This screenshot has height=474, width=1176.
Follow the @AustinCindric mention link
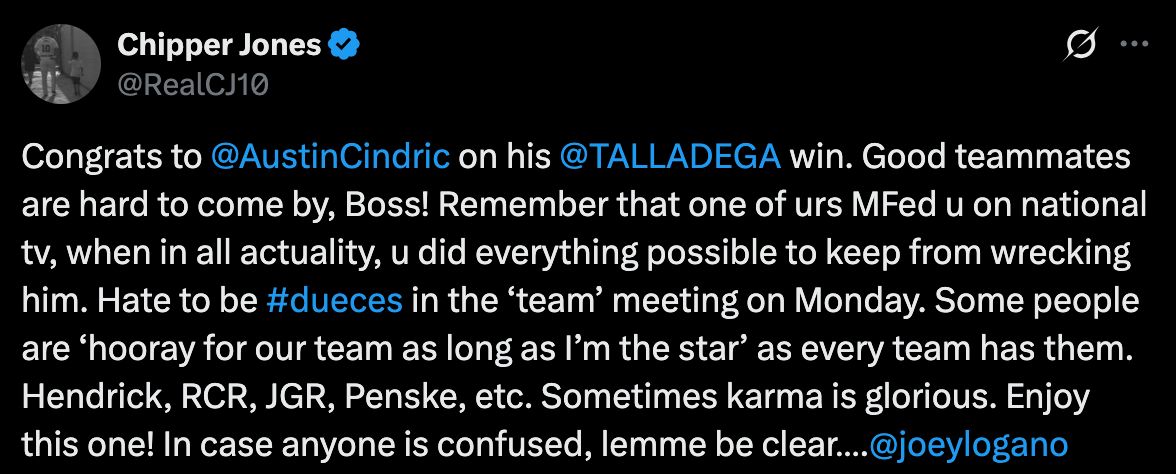click(330, 158)
